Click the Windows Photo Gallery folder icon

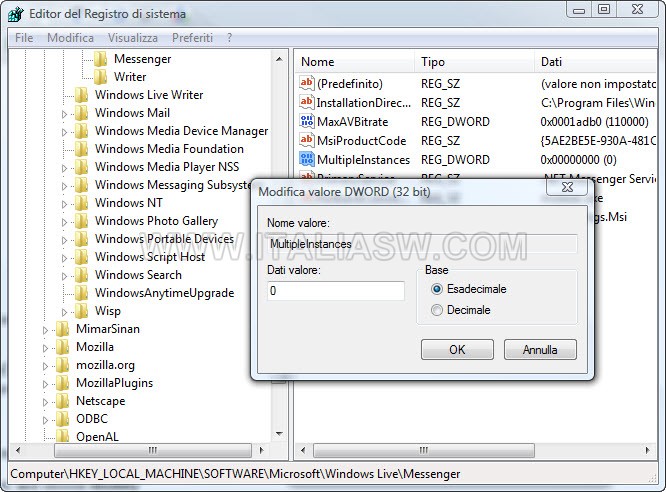click(81, 221)
